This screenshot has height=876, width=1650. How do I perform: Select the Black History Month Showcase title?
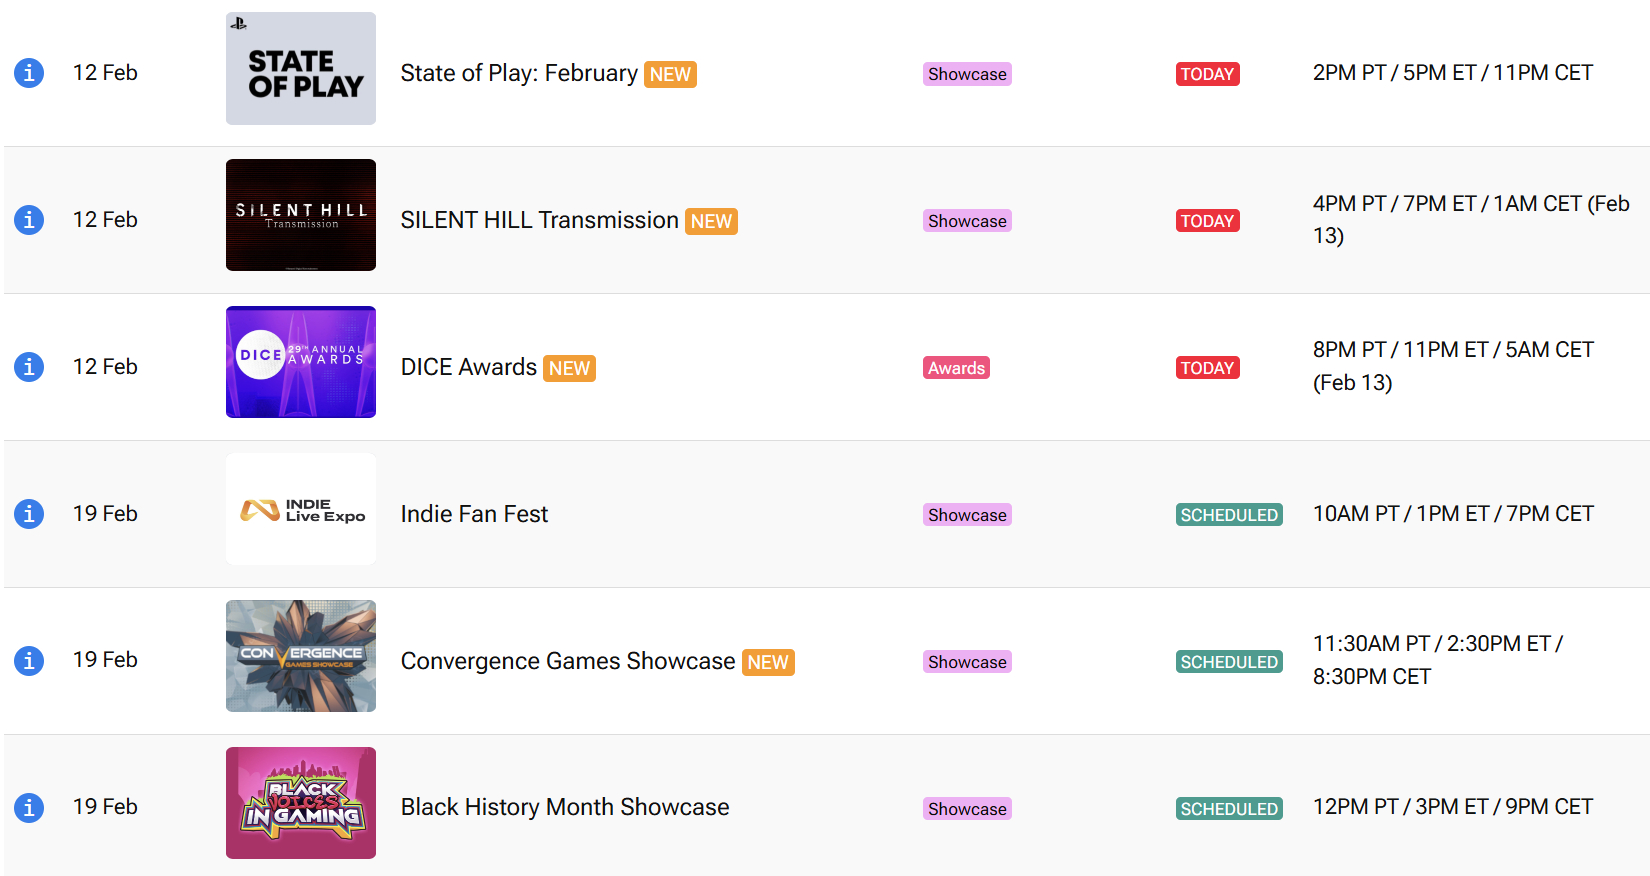click(565, 807)
